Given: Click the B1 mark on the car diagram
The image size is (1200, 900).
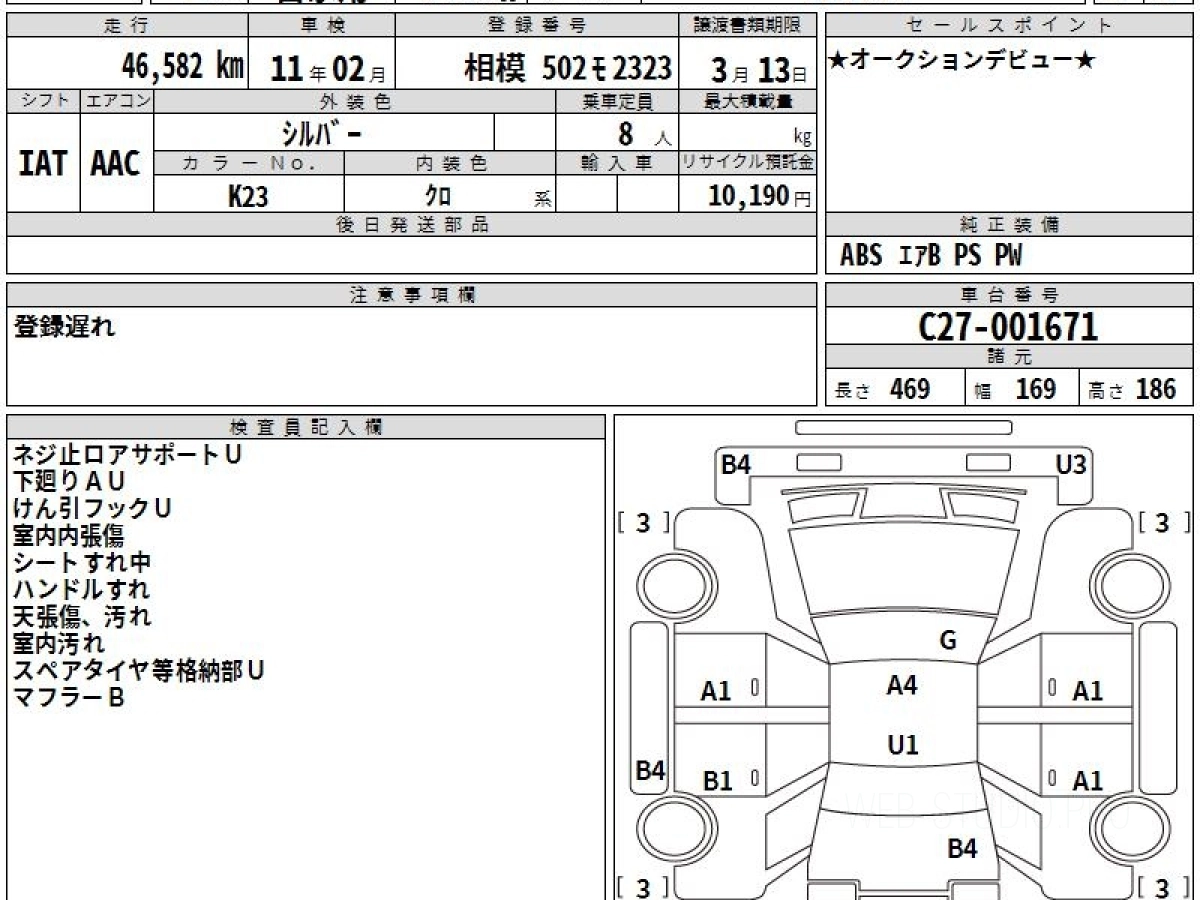Looking at the screenshot, I should tap(717, 781).
